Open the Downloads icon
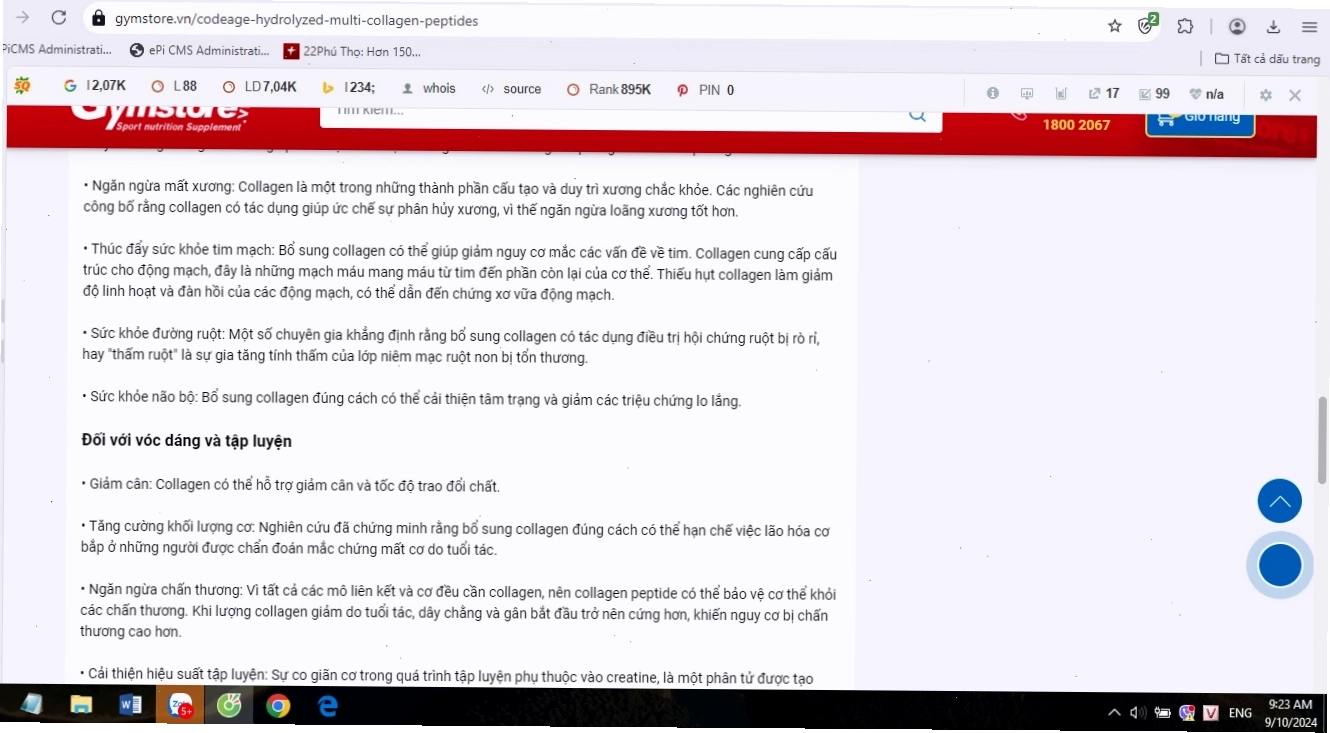The height and width of the screenshot is (733, 1330). pos(1273,26)
